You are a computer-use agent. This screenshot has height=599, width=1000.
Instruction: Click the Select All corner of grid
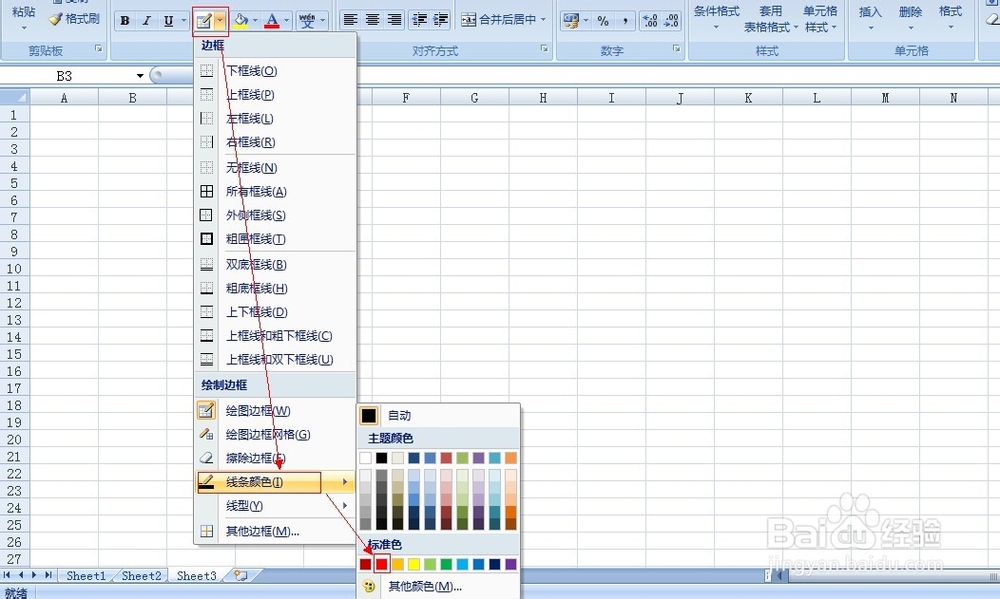(x=15, y=98)
